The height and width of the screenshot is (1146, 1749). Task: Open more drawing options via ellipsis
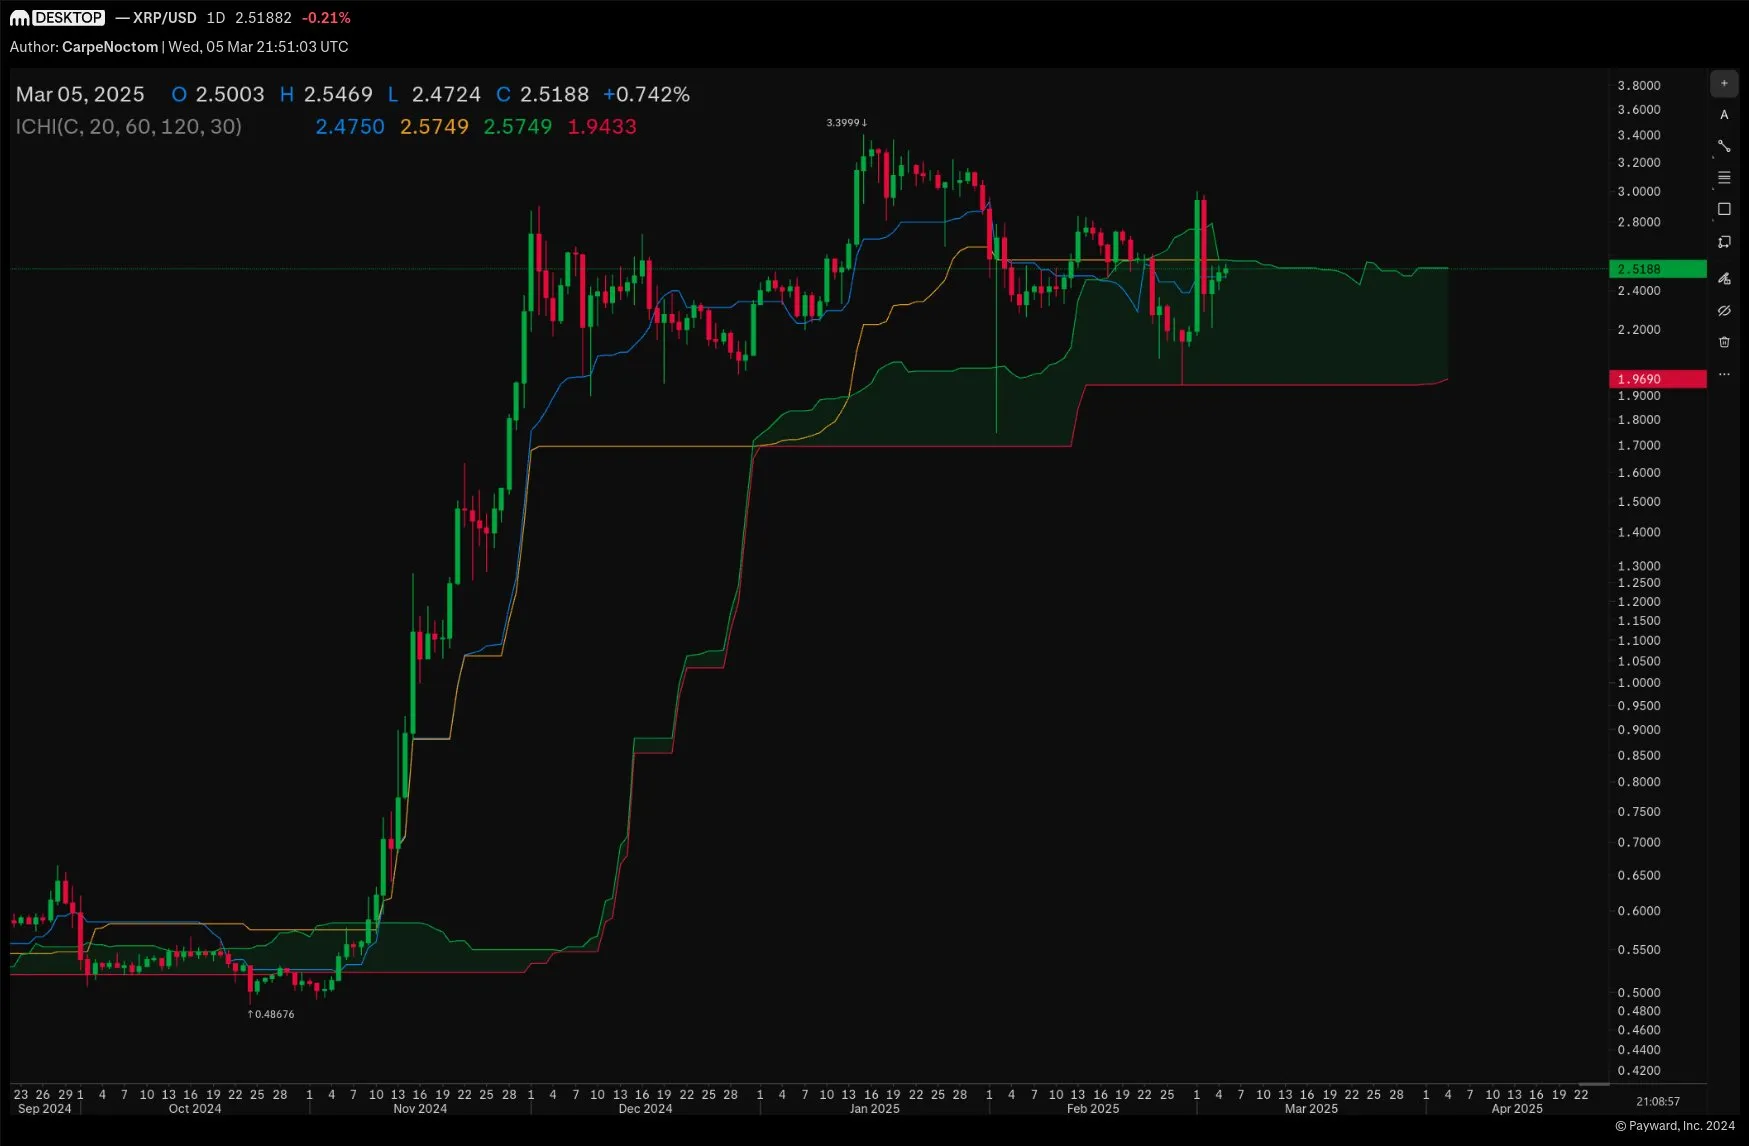click(1724, 375)
